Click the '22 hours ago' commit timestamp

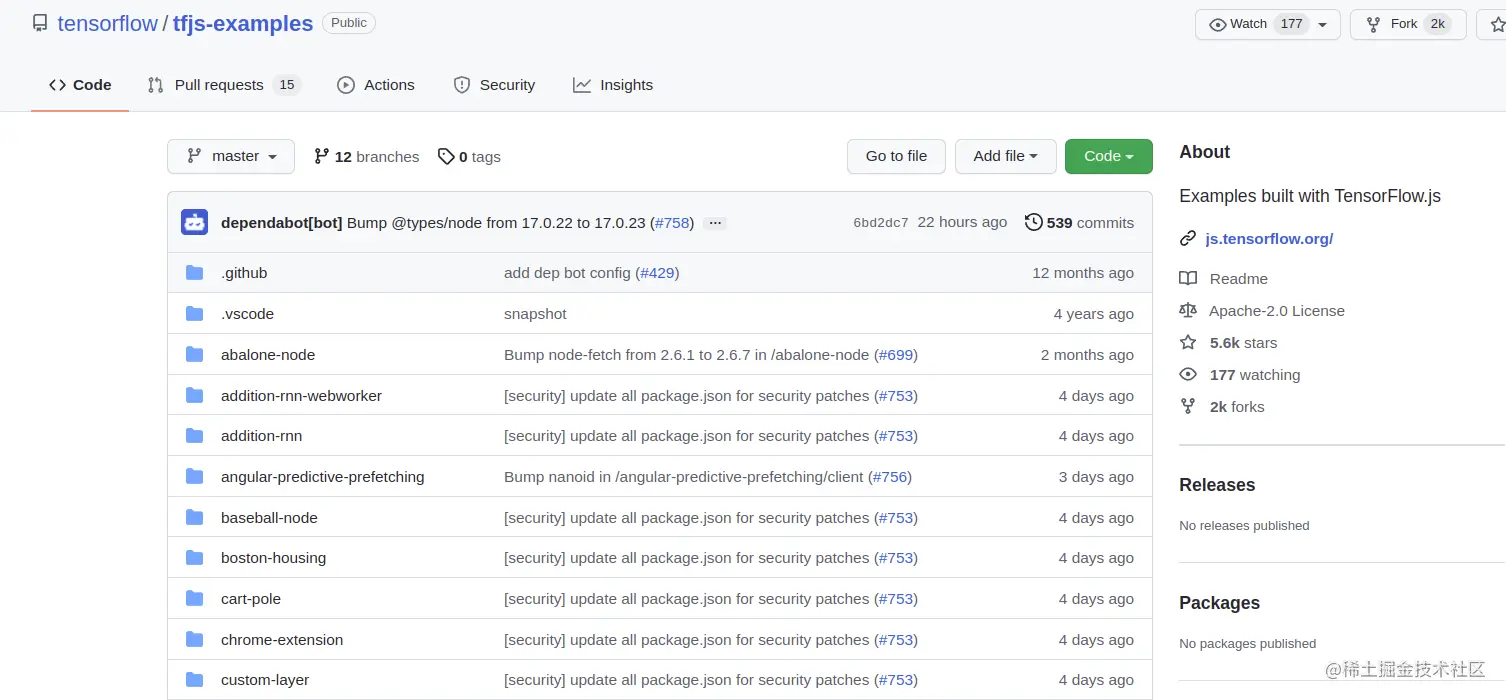962,222
